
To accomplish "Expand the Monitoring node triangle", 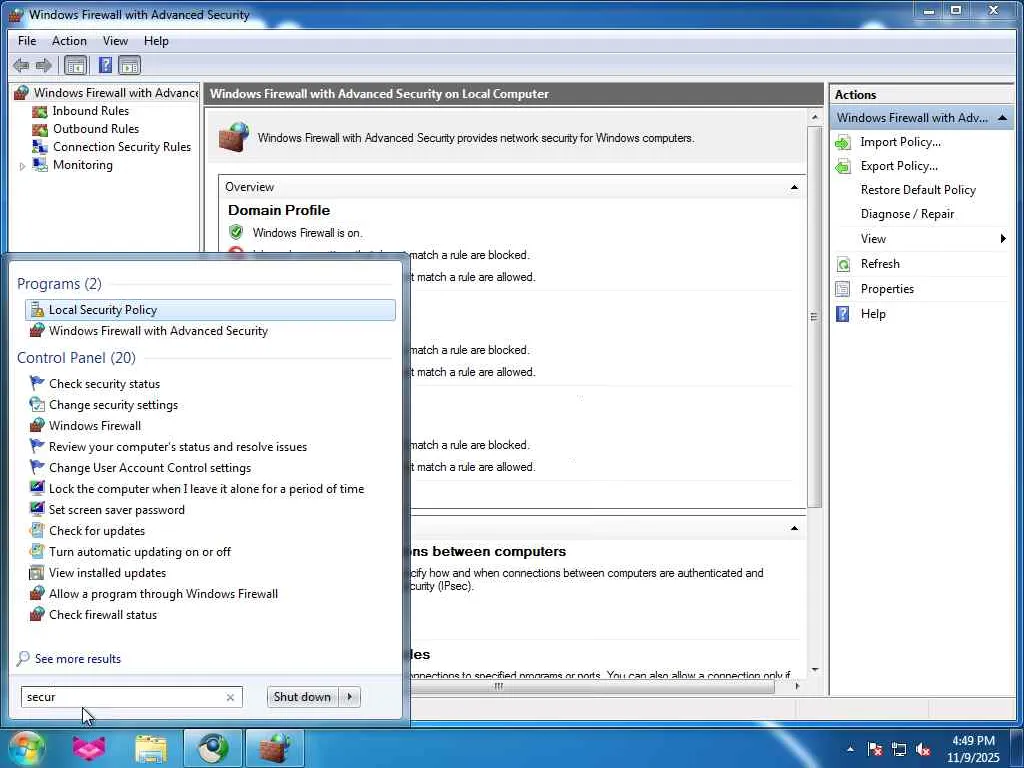I will [x=22, y=166].
